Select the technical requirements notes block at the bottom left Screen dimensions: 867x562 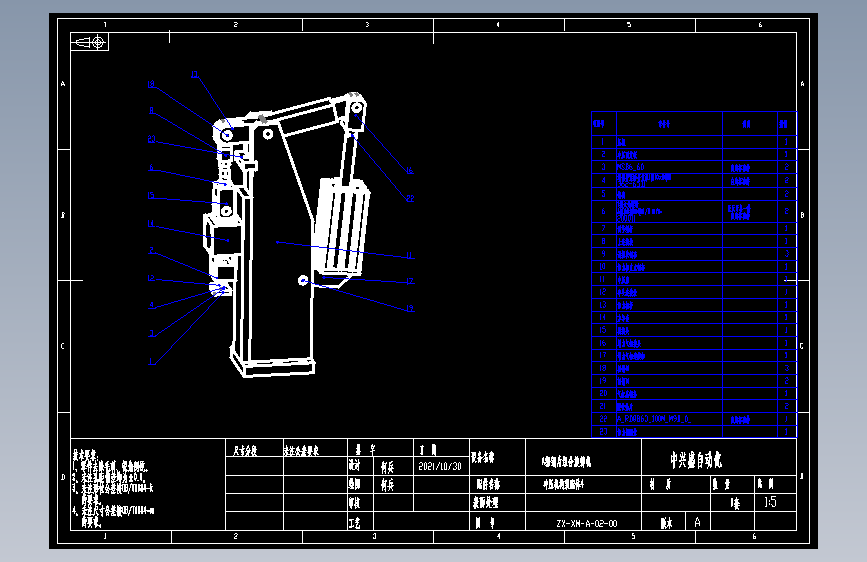113,488
